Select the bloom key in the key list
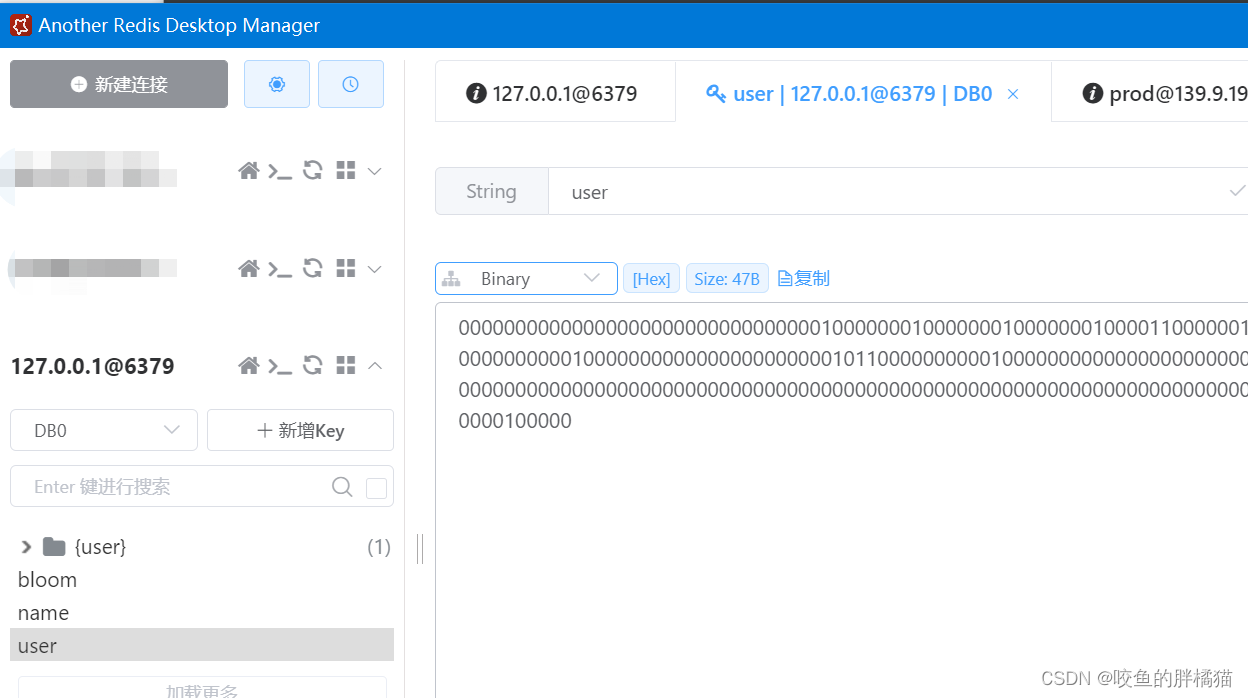The height and width of the screenshot is (698, 1248). (47, 579)
